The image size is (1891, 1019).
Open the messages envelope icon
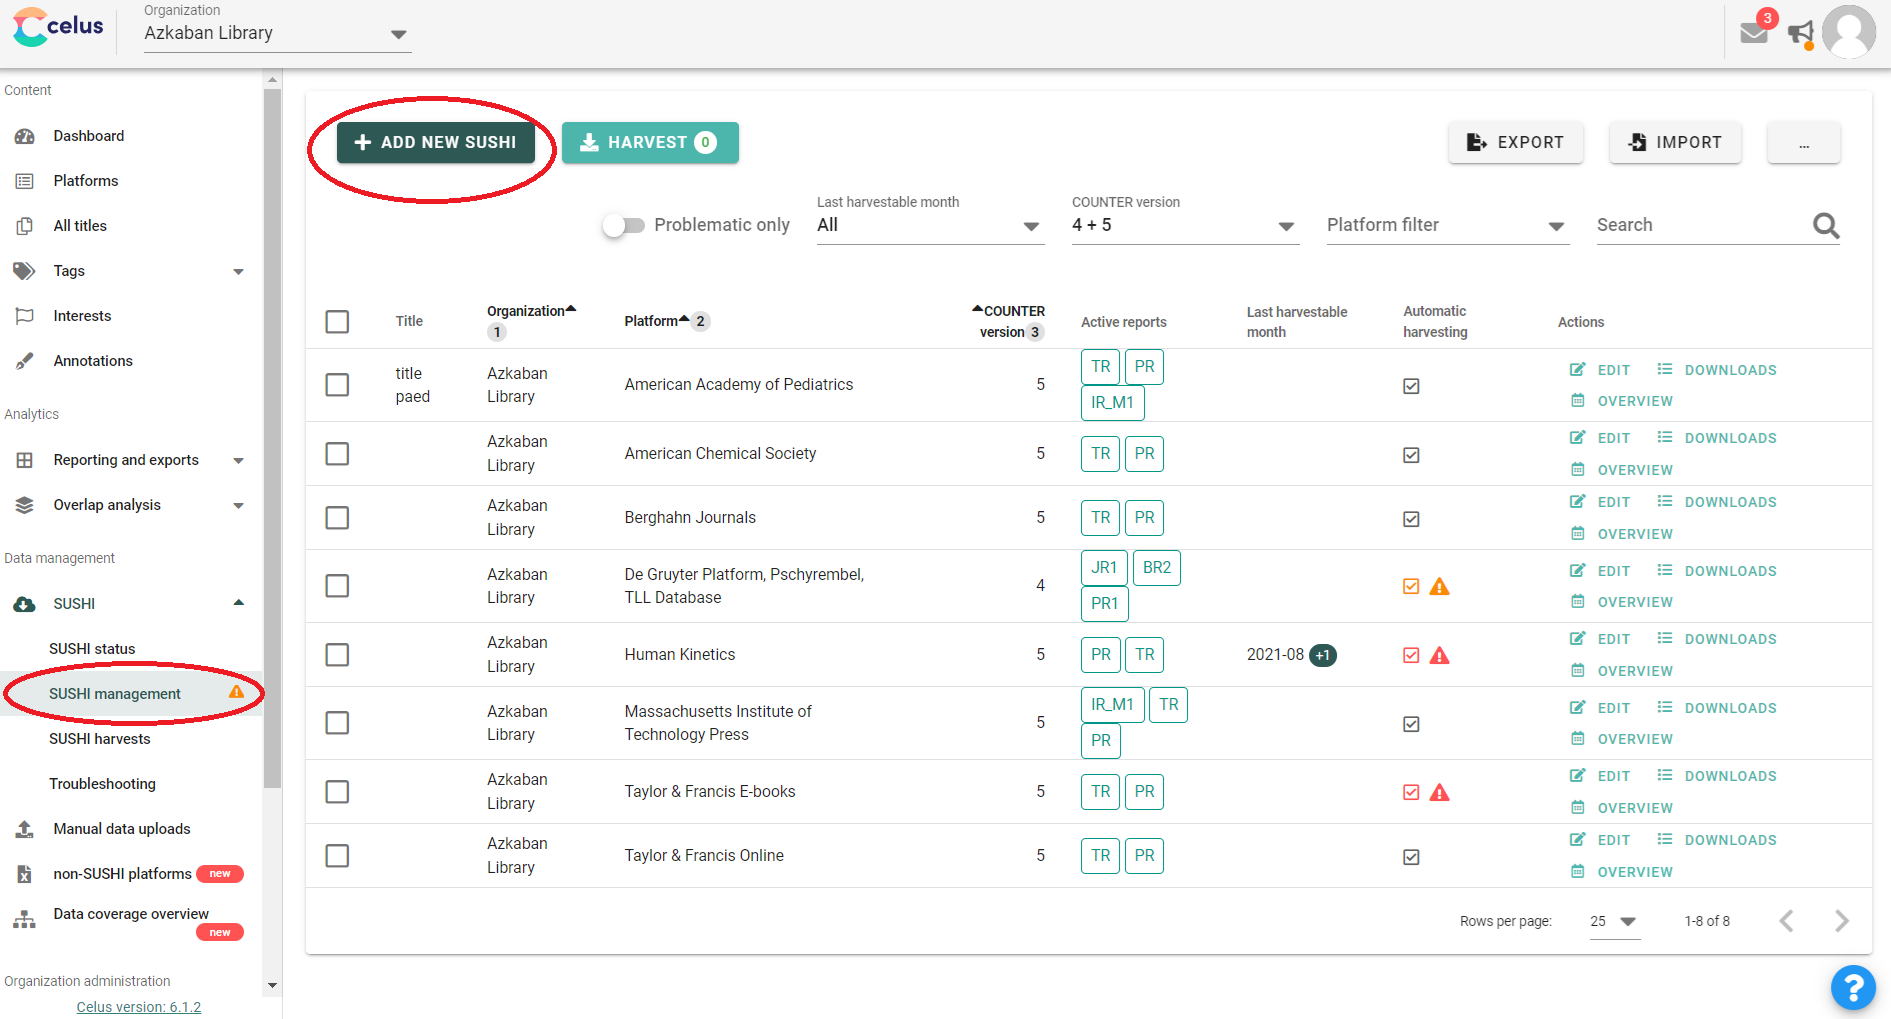point(1754,32)
